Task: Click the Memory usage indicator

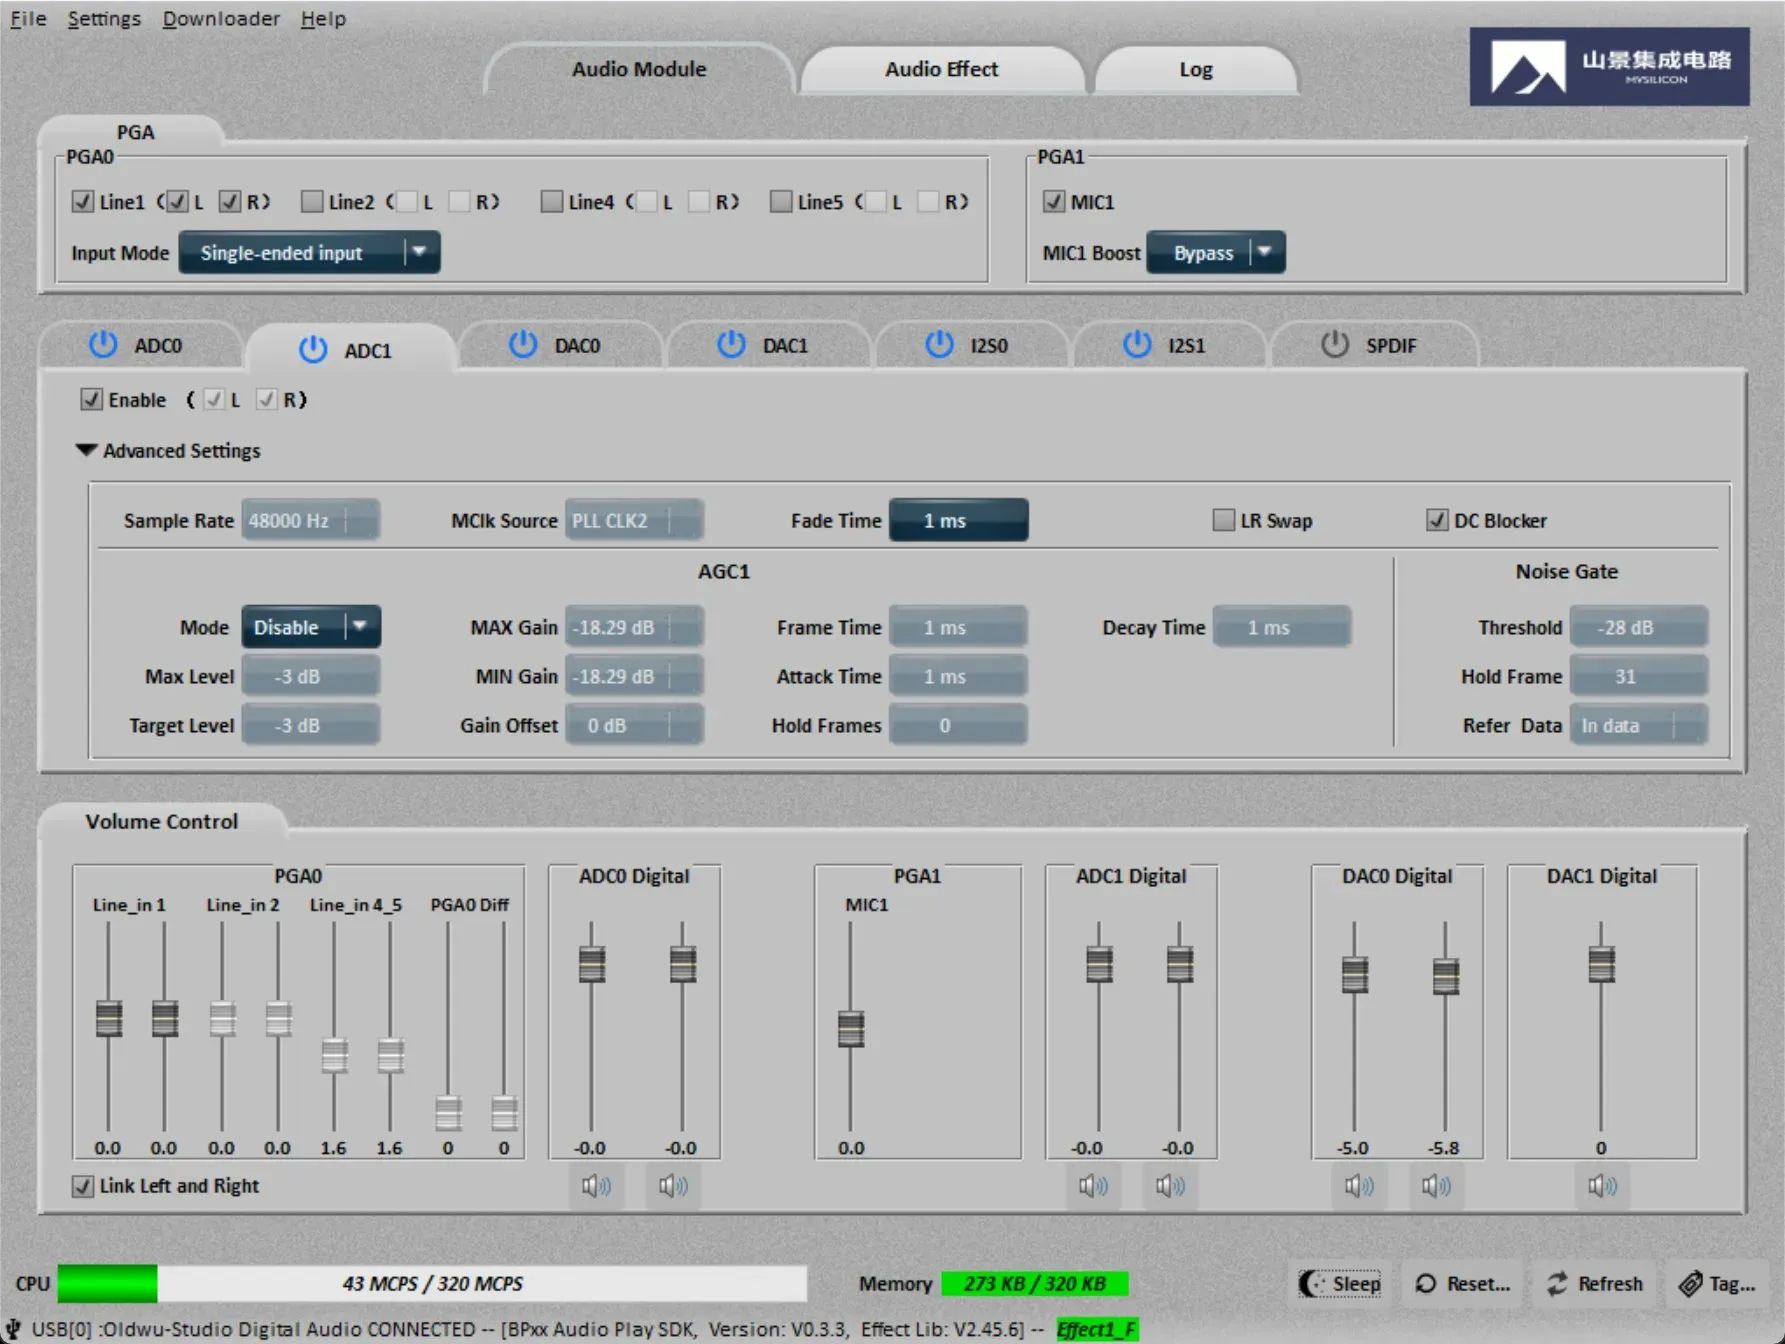Action: [x=1035, y=1284]
